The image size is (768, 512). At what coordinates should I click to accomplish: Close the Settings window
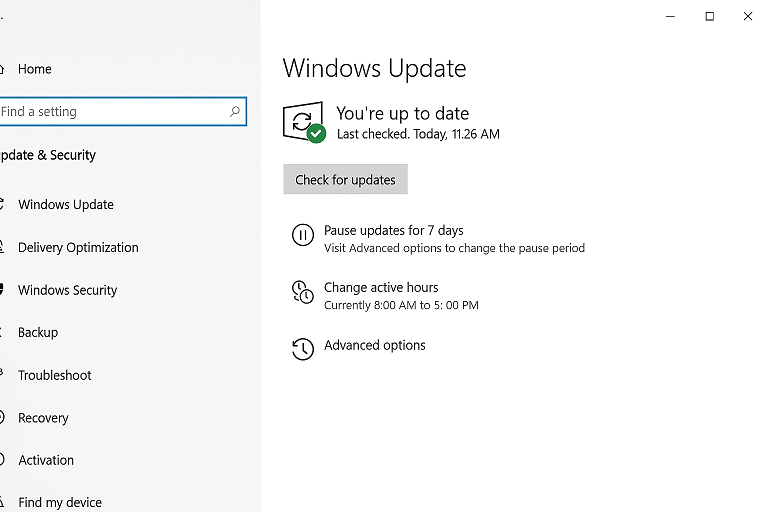(x=748, y=16)
